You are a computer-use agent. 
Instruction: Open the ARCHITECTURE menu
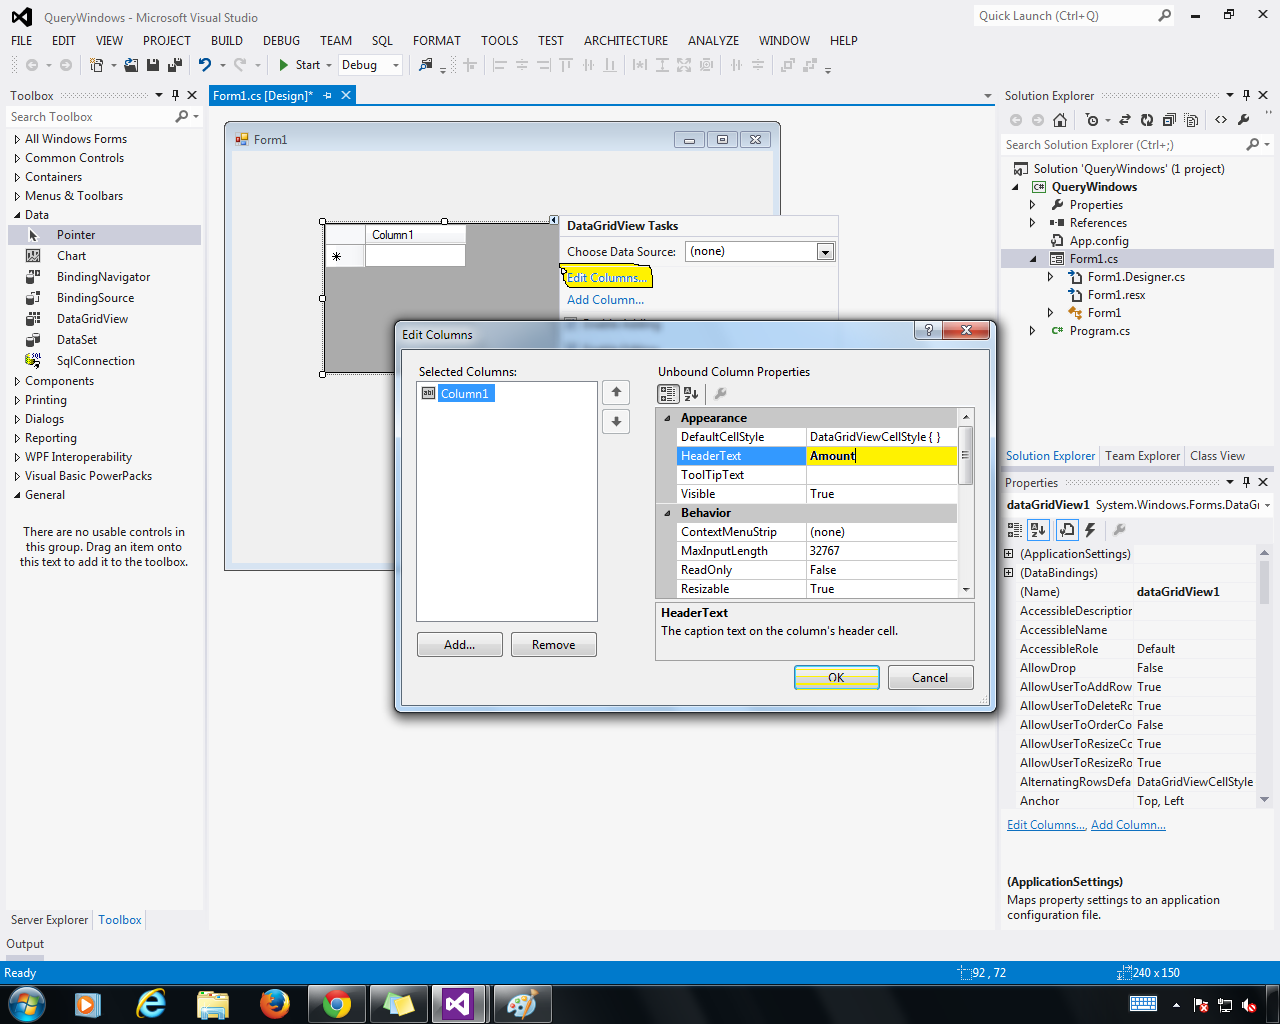(x=625, y=40)
